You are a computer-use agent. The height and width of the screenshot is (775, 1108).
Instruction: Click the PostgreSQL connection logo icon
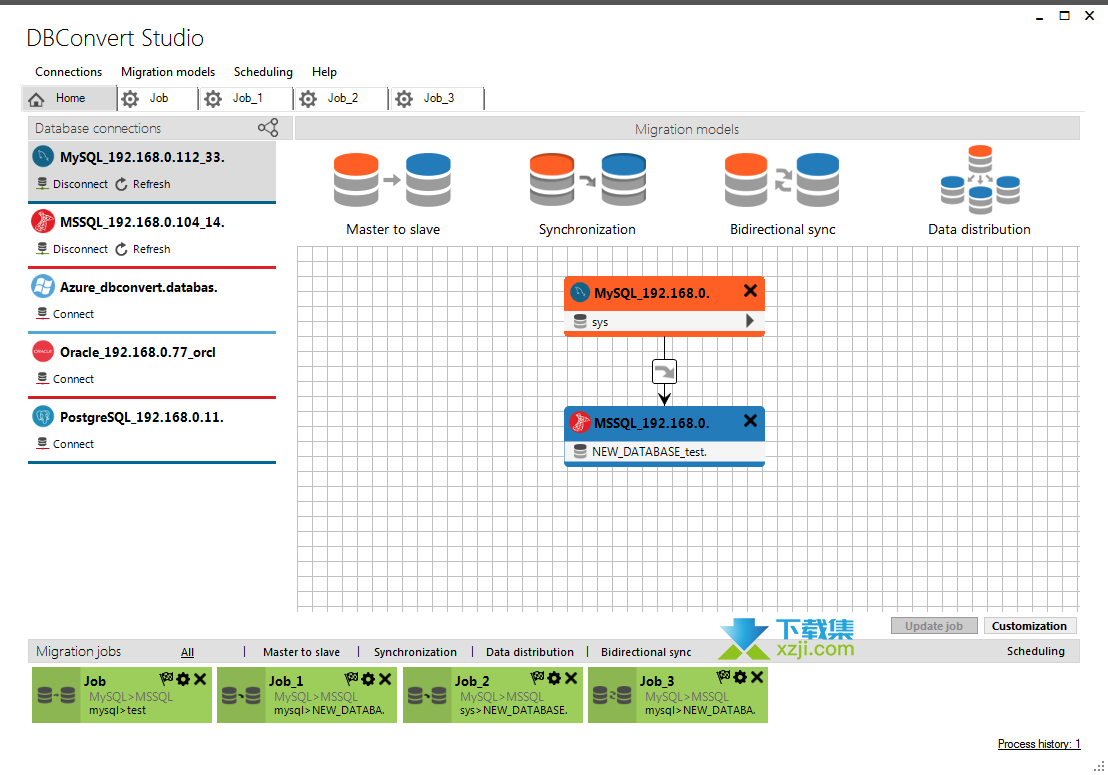click(x=43, y=416)
